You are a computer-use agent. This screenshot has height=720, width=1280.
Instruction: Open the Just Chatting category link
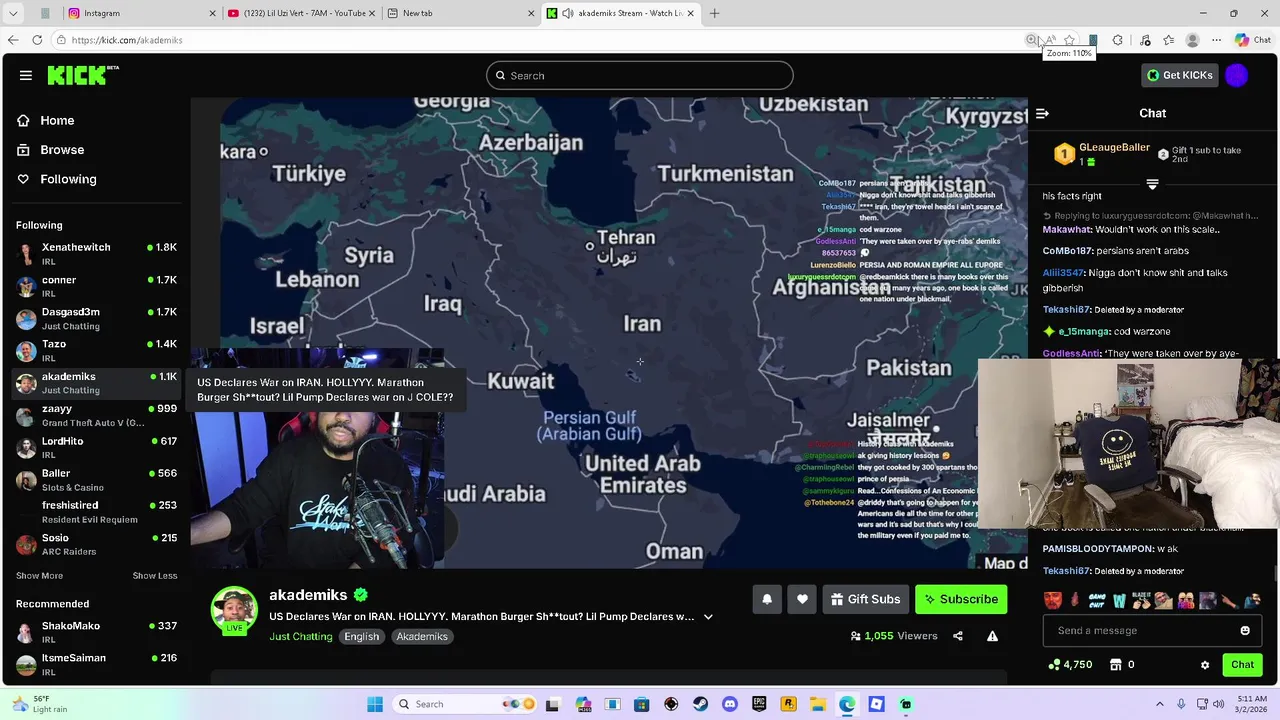point(300,636)
